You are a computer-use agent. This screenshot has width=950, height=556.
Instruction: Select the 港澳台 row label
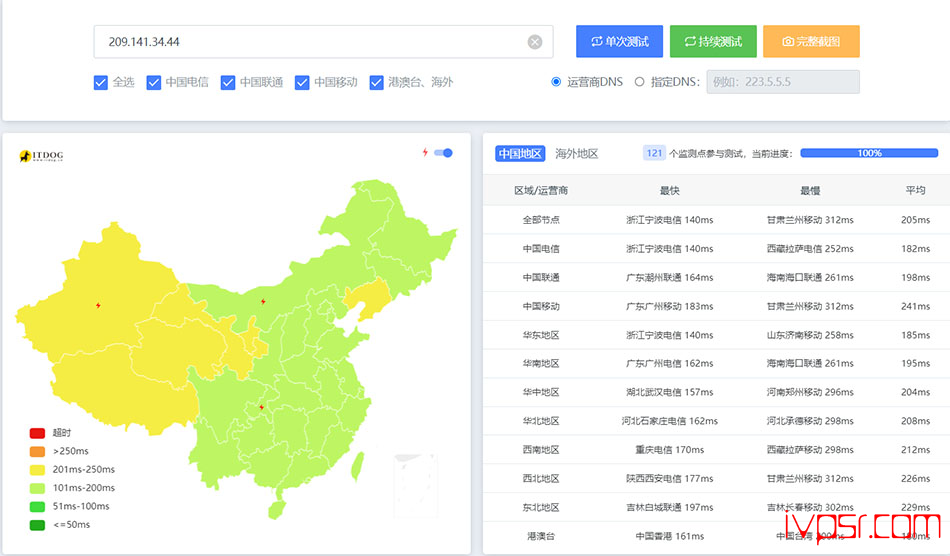pyautogui.click(x=541, y=536)
